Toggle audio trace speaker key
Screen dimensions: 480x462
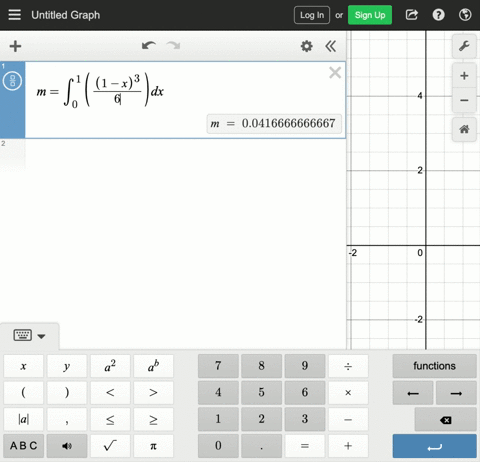67,446
